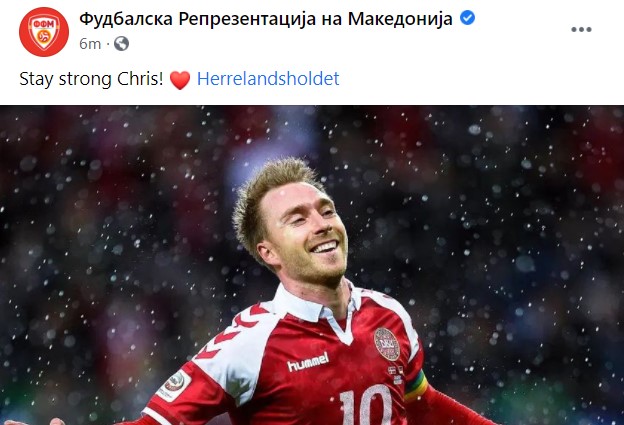Open Фудбалска Репрезентација на Македонија page
624x425 pixels.
point(266,19)
